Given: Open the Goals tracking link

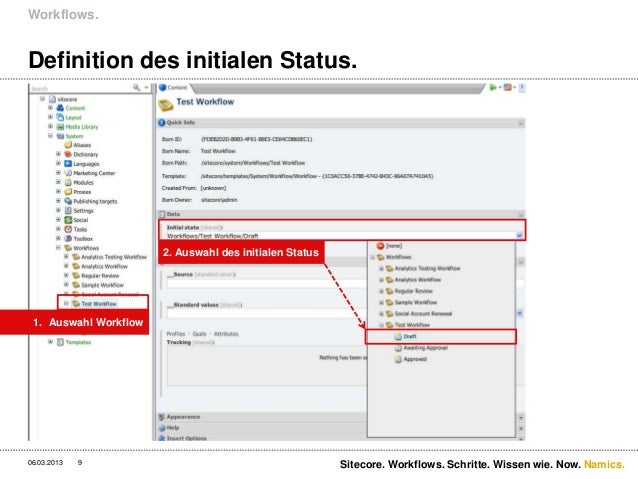Looking at the screenshot, I should pos(199,334).
